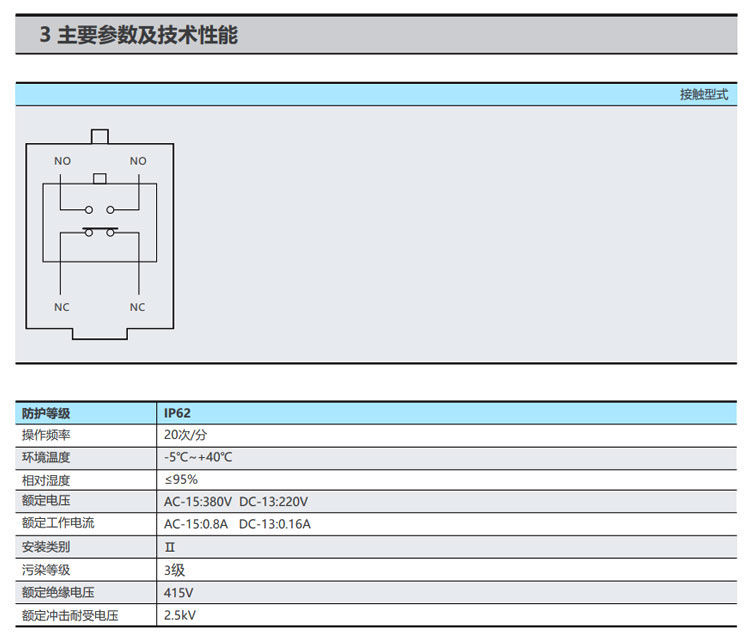
Task: Select the AC-15:380V rated voltage text
Action: 198,501
